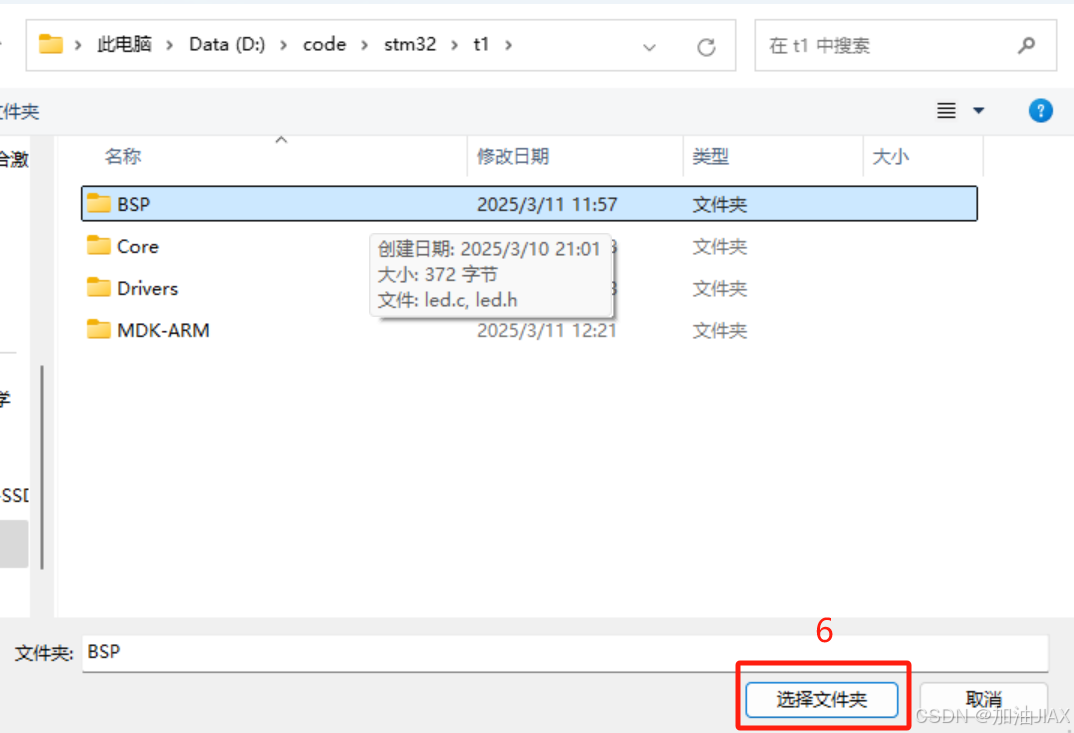Click the folder icon in address bar
The width and height of the screenshot is (1074, 733).
pos(51,45)
